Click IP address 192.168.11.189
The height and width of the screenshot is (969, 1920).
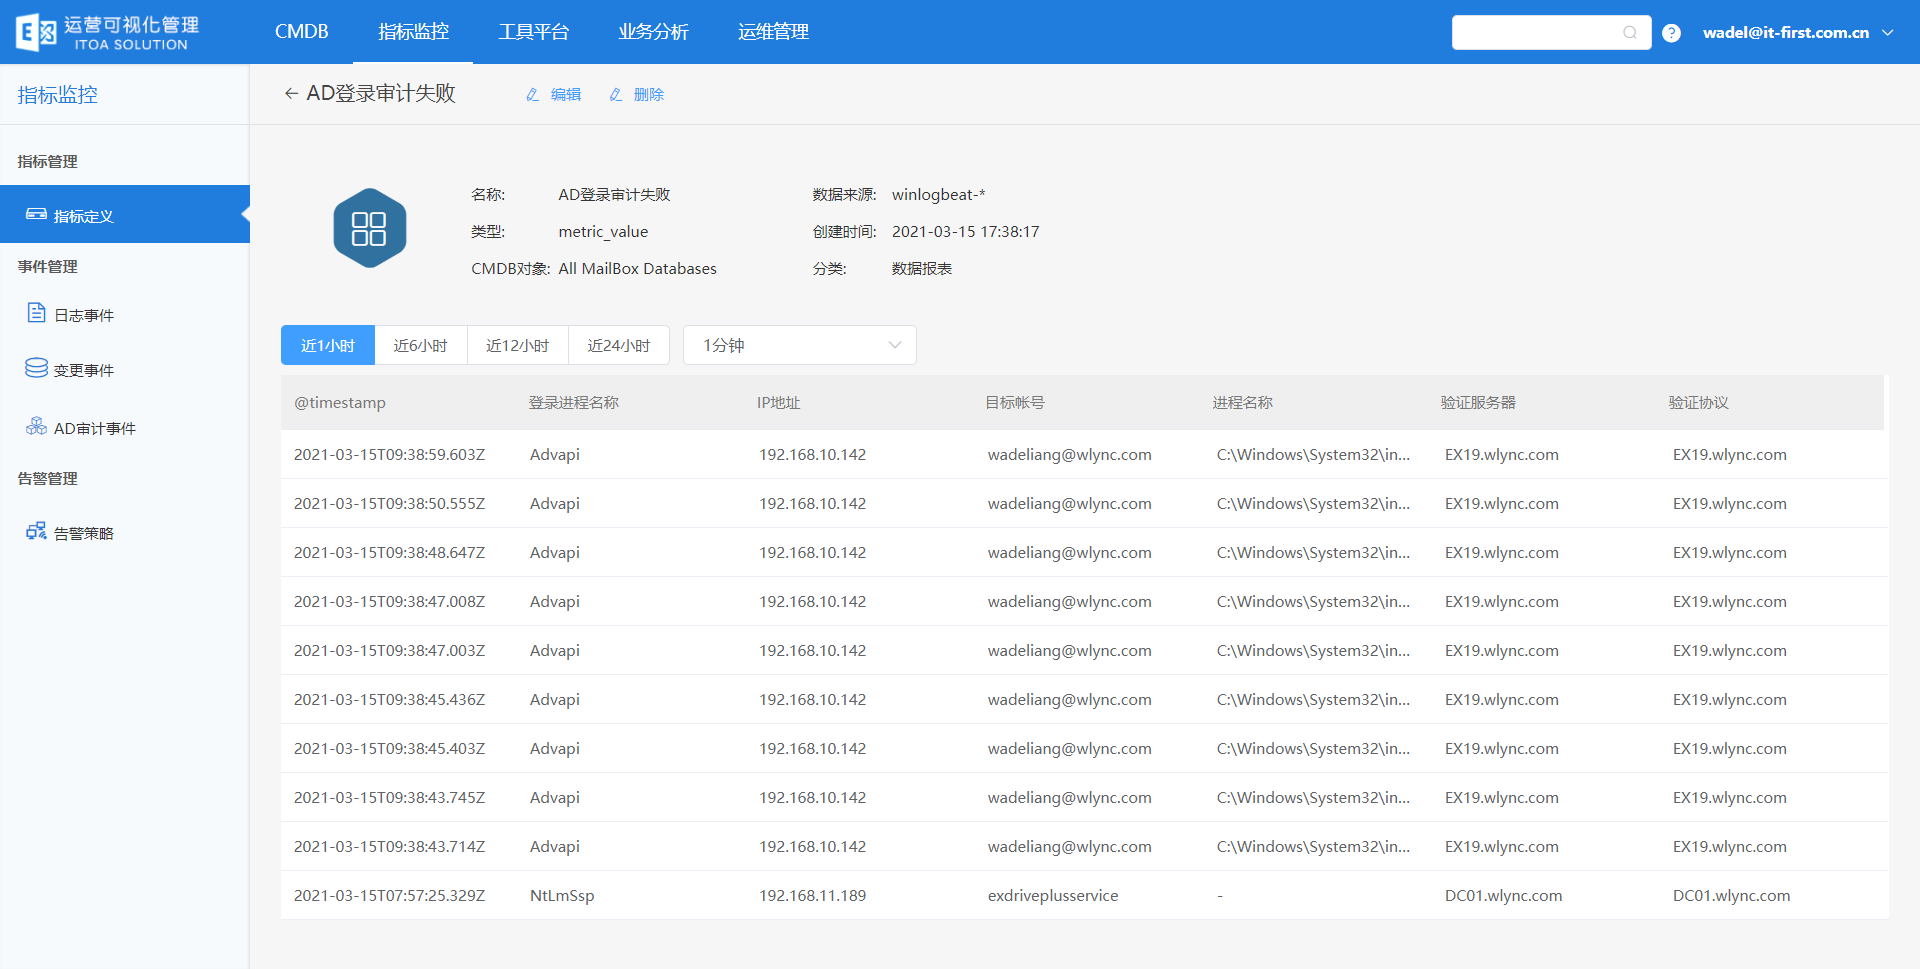pos(812,895)
